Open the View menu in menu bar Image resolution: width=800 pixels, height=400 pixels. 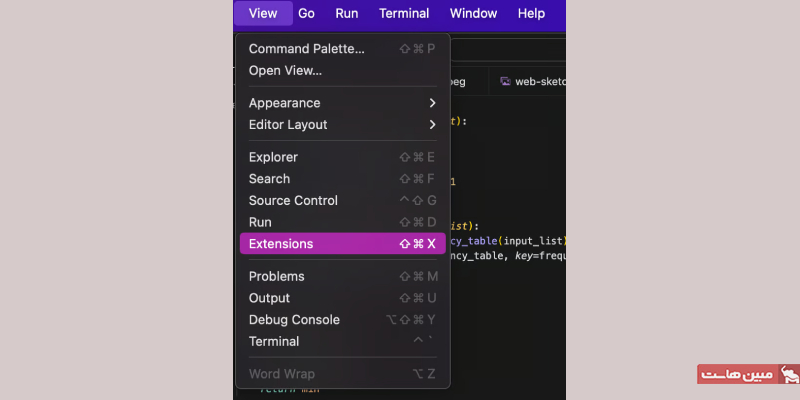tap(263, 13)
